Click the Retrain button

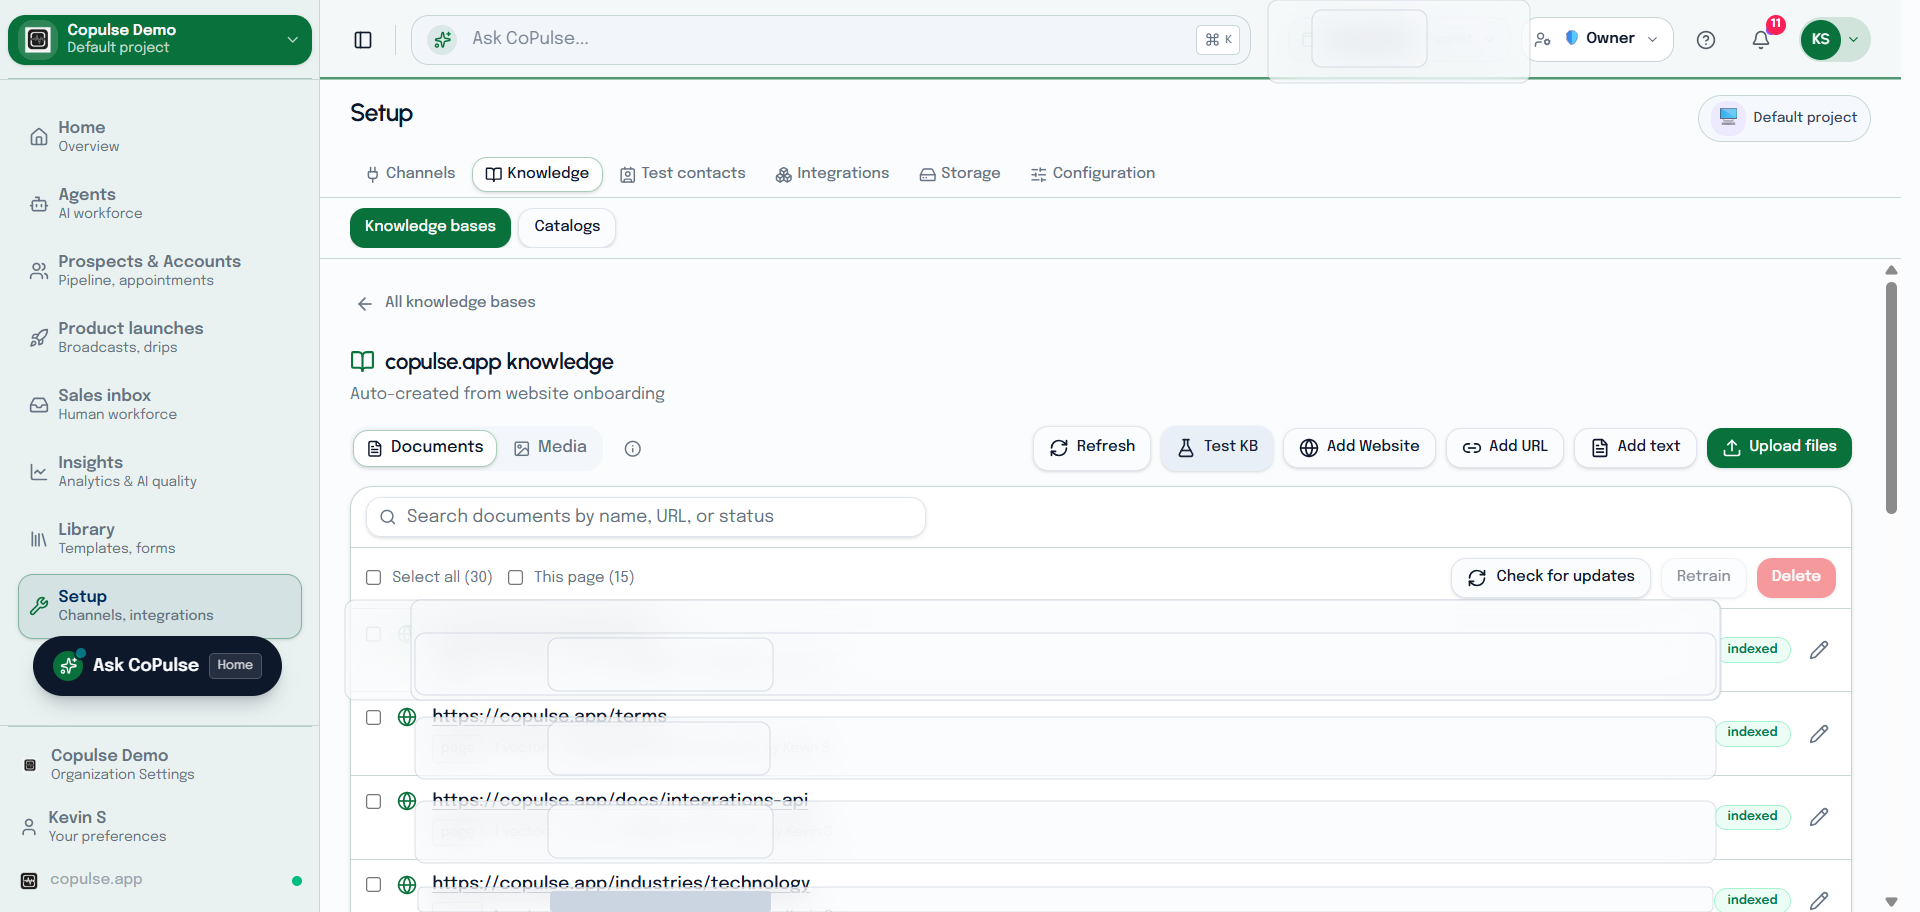click(x=1704, y=577)
